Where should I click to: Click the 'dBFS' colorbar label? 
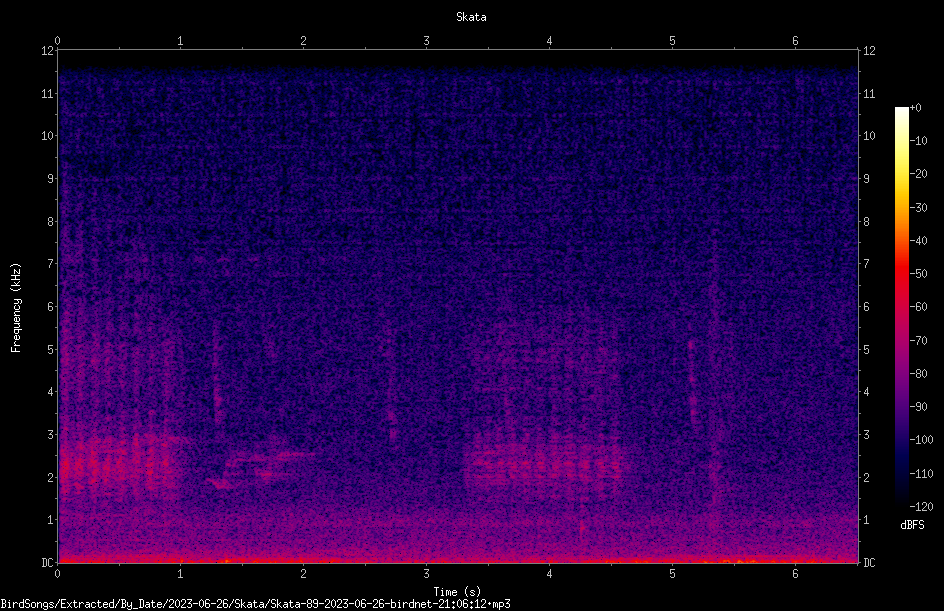(x=912, y=525)
